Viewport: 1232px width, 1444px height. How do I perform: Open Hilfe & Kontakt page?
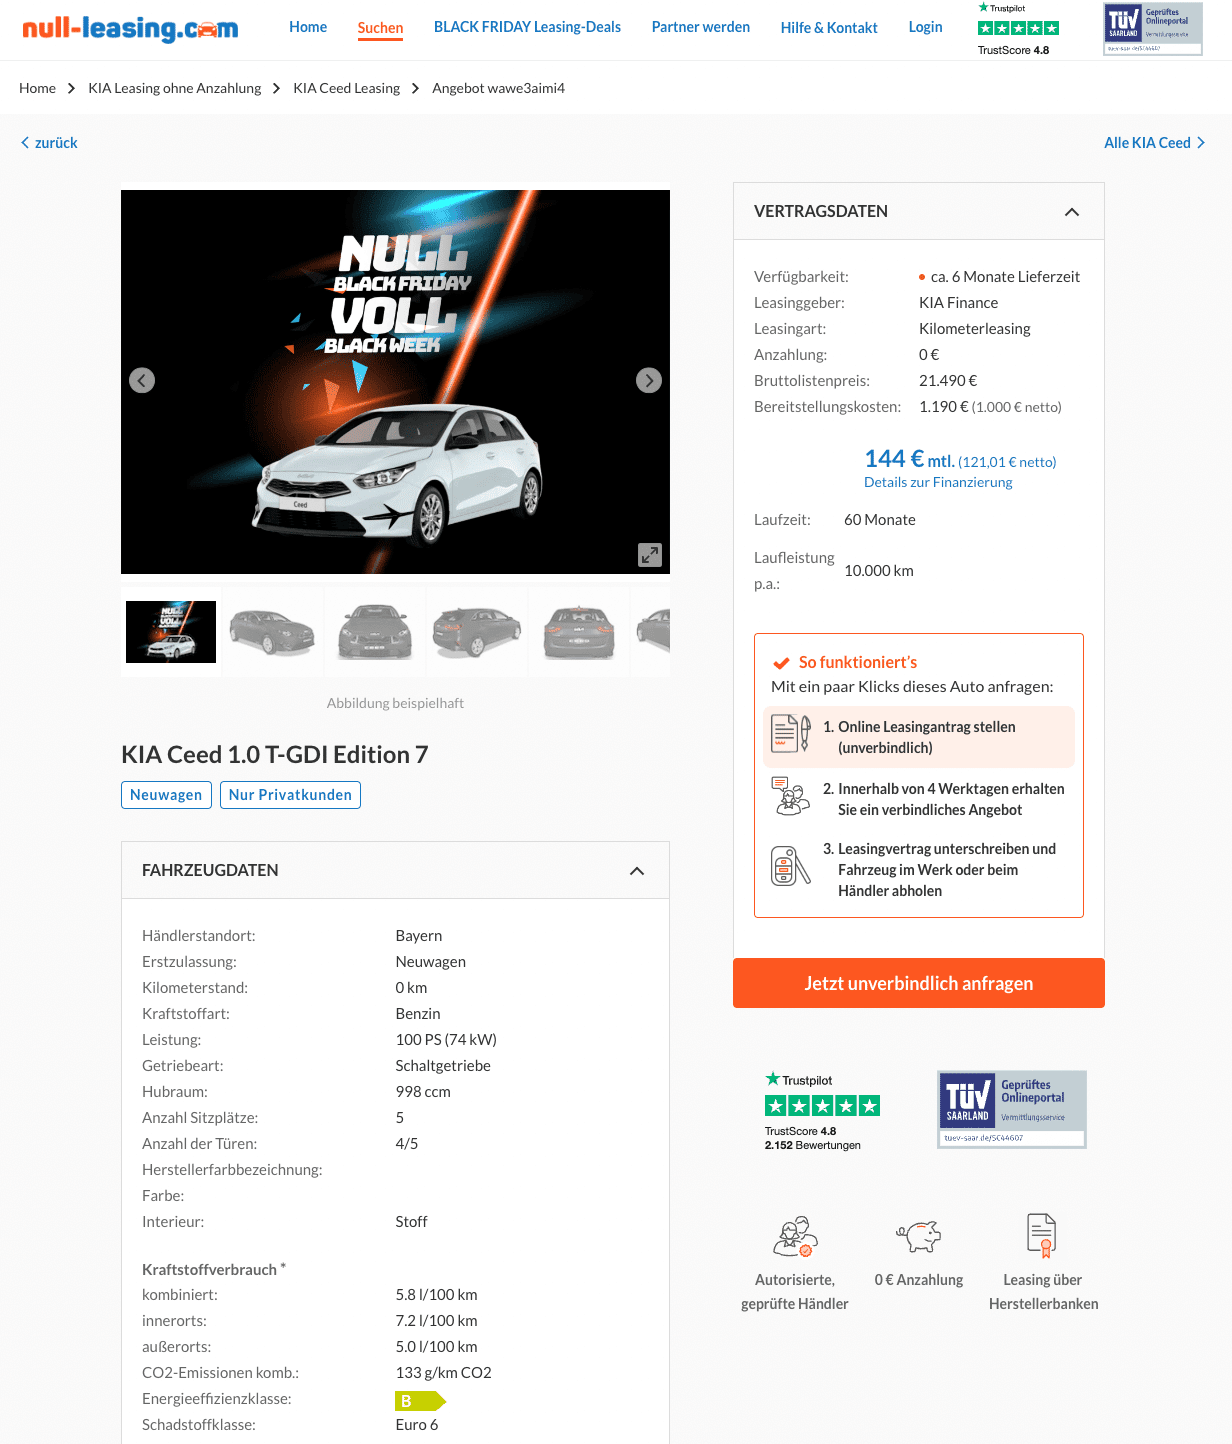click(829, 28)
